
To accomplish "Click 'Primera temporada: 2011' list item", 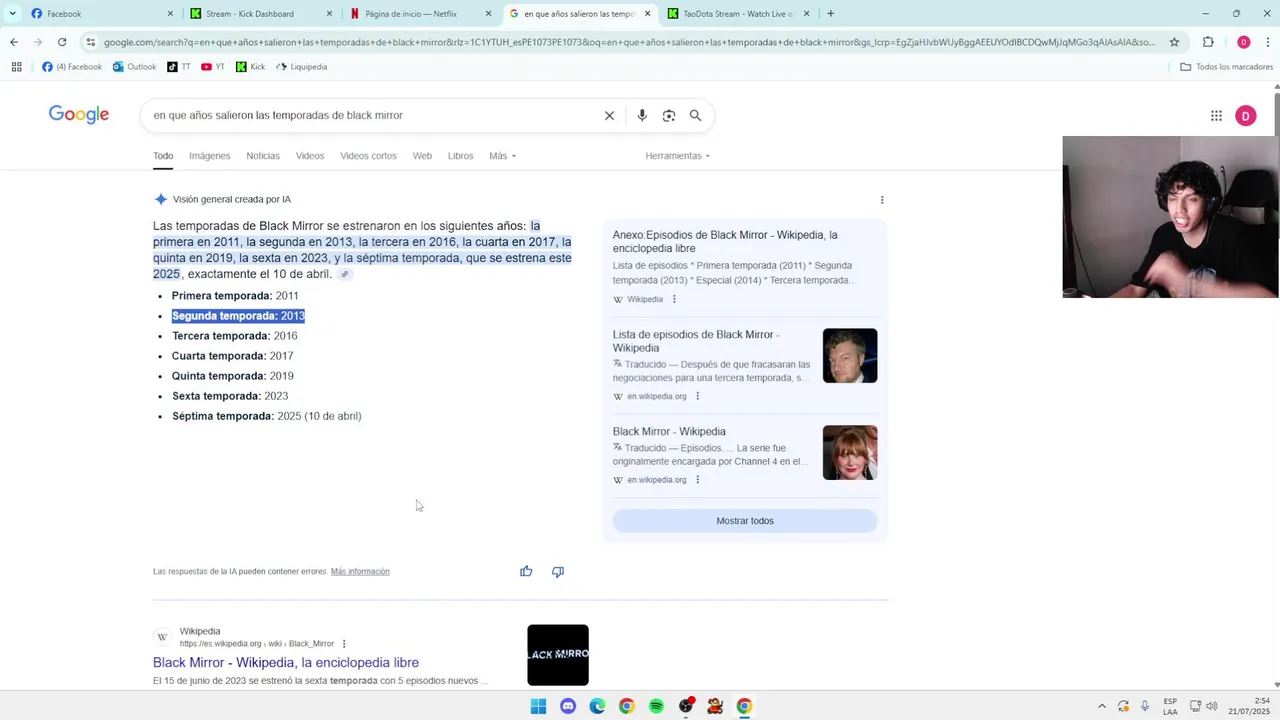I will click(235, 296).
